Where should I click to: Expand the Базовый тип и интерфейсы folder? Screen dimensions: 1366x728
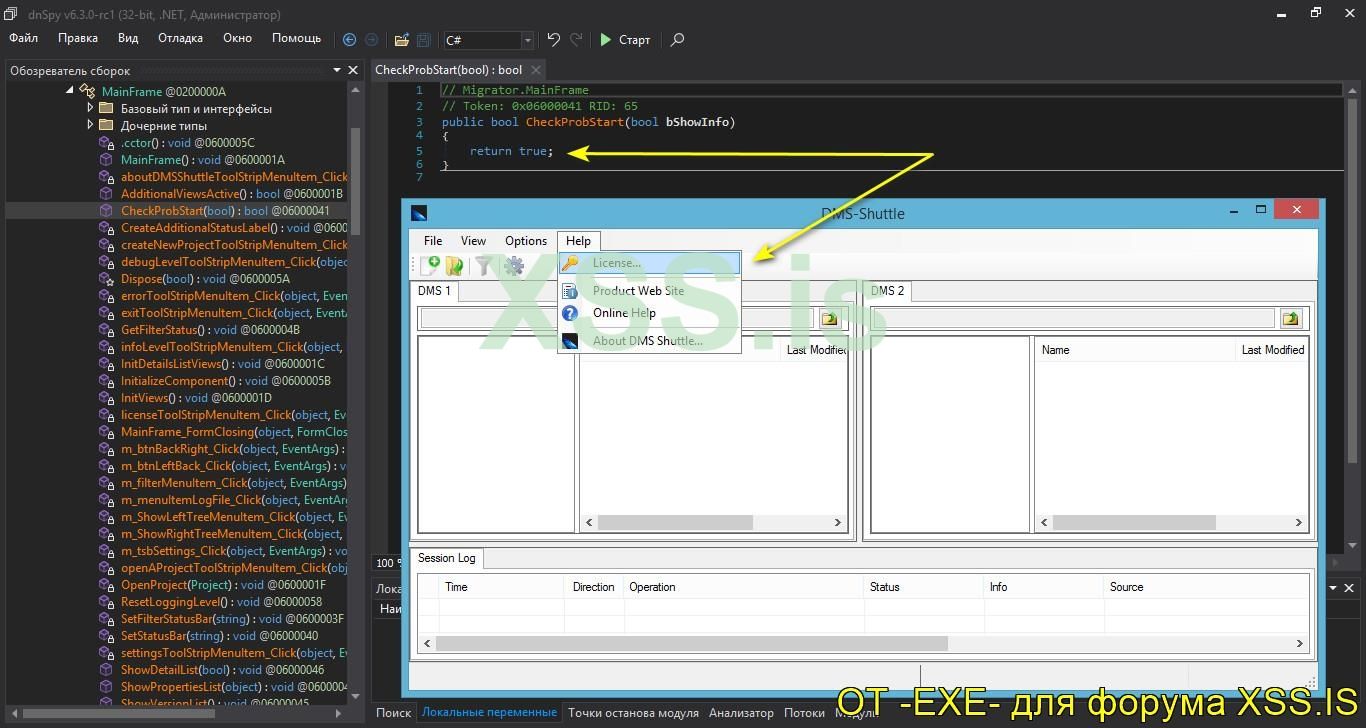click(90, 108)
